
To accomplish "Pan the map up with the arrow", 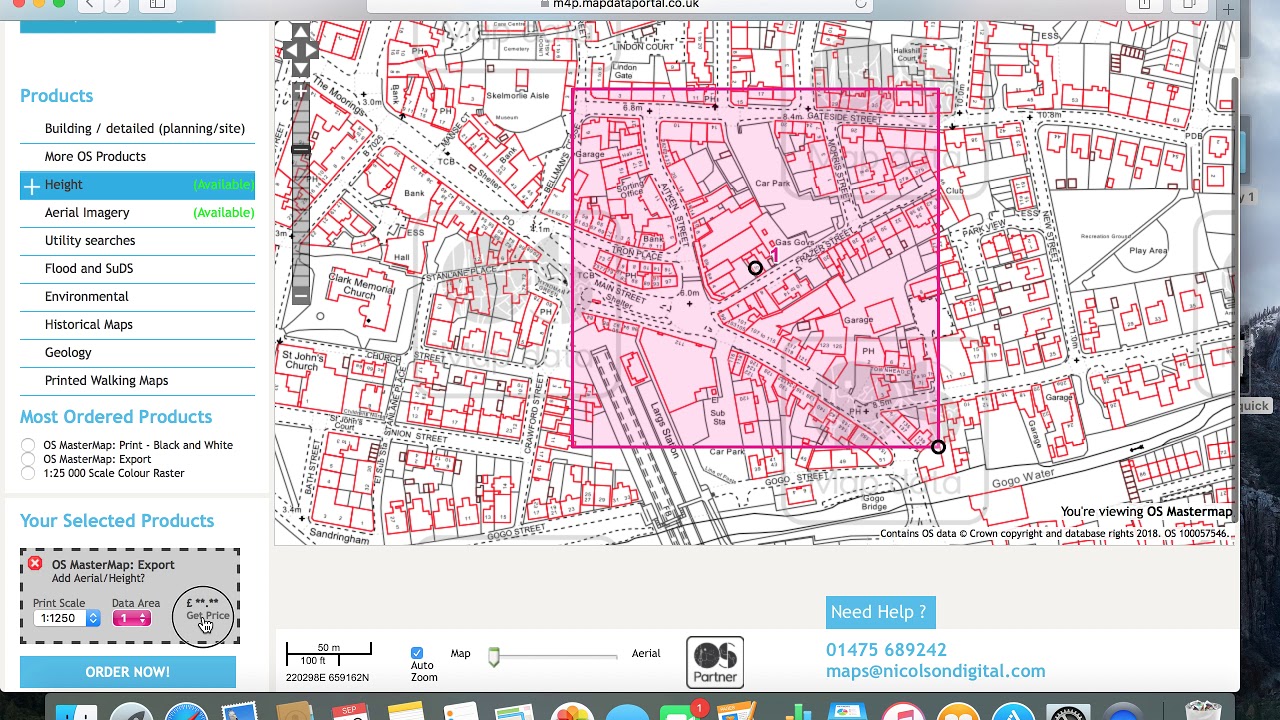I will pos(301,33).
